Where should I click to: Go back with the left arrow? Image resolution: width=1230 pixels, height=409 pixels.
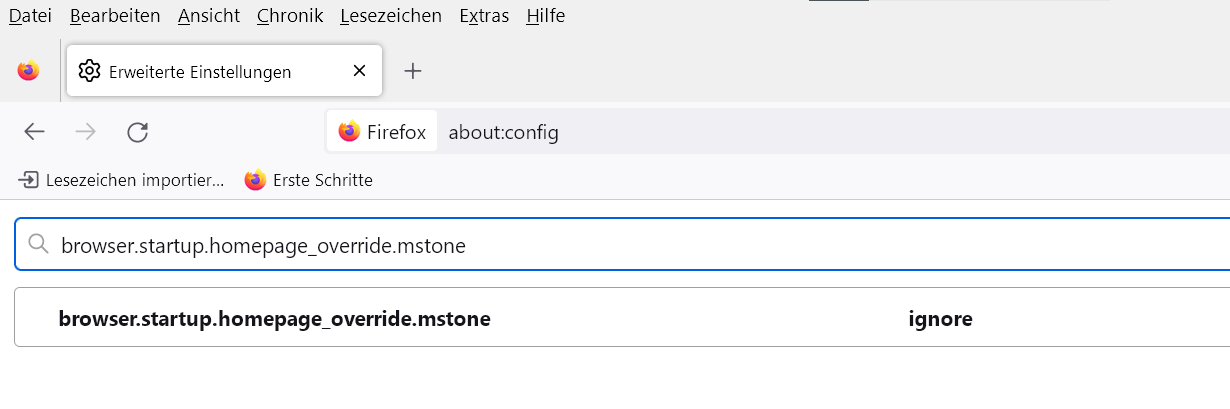click(x=35, y=132)
